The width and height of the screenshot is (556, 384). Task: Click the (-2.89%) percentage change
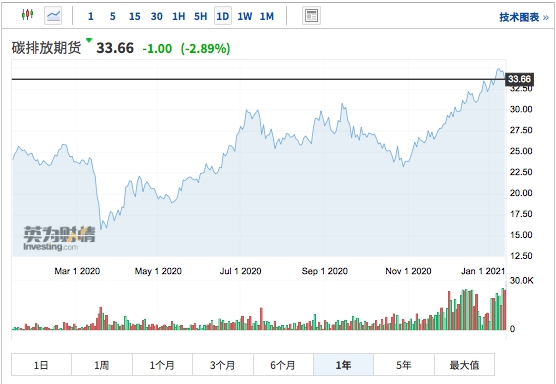point(205,49)
